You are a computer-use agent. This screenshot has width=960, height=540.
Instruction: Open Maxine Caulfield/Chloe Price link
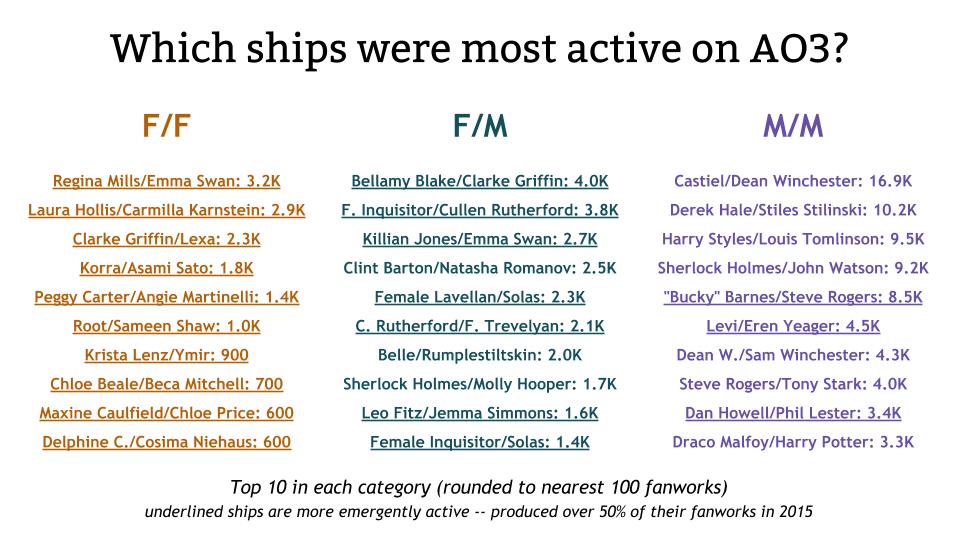[167, 413]
